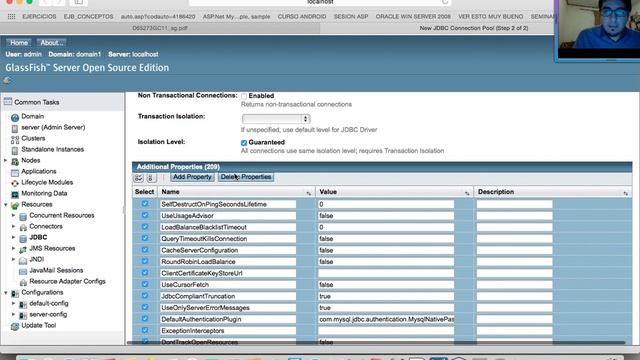Collapse the Resources tree node

(6, 204)
